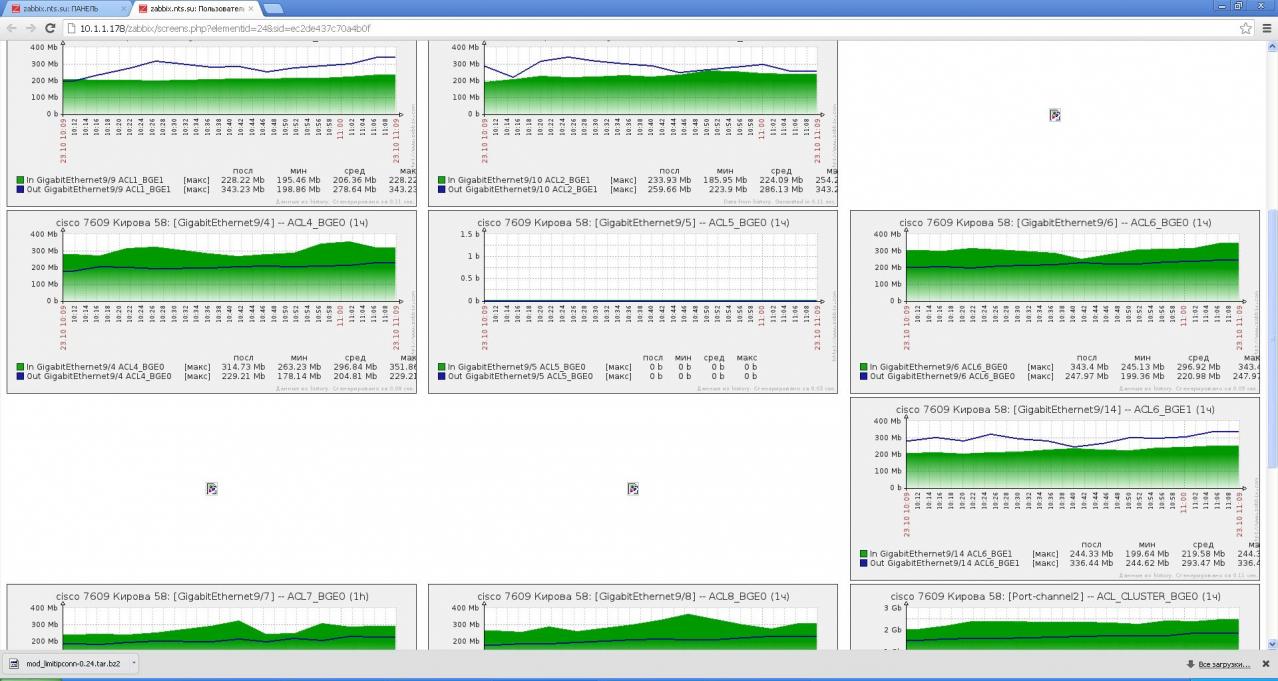Click broken image icon in middle empty cell
Screen dimensions: 1278x681
pos(633,488)
